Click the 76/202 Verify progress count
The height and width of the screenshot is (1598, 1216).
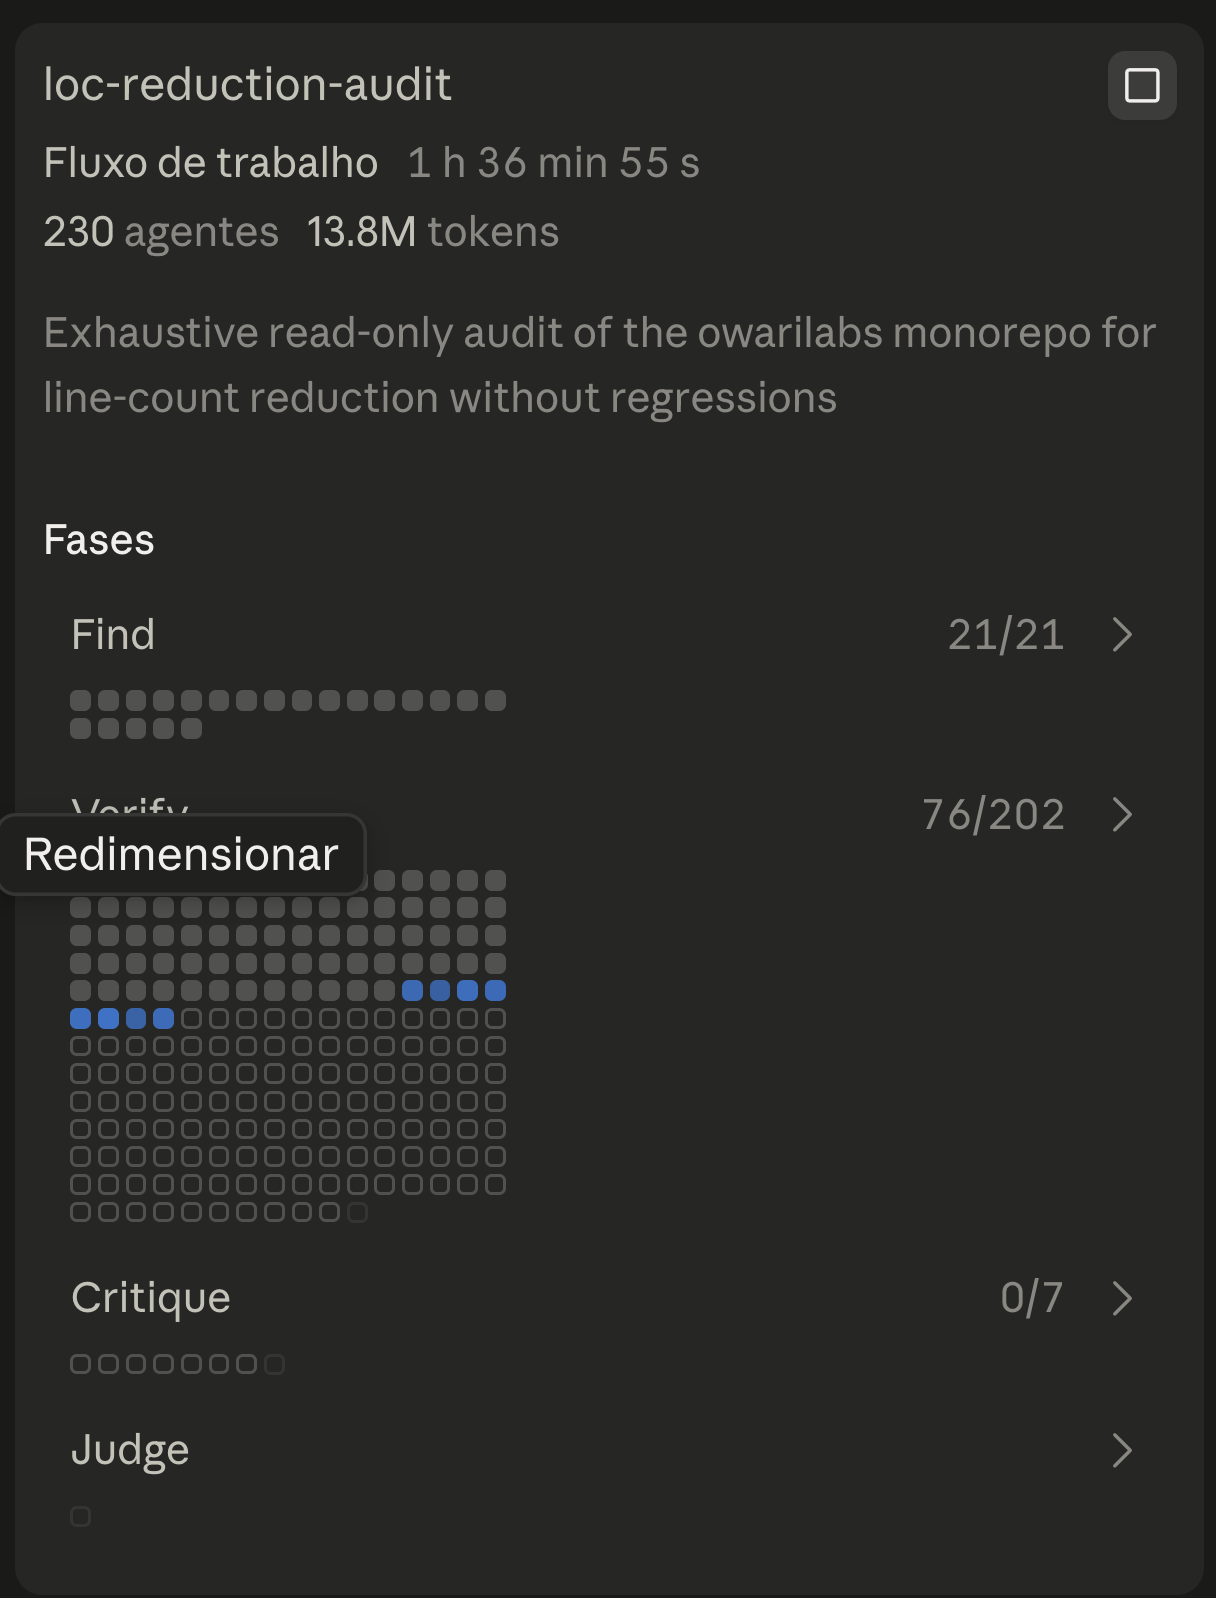[x=993, y=815]
